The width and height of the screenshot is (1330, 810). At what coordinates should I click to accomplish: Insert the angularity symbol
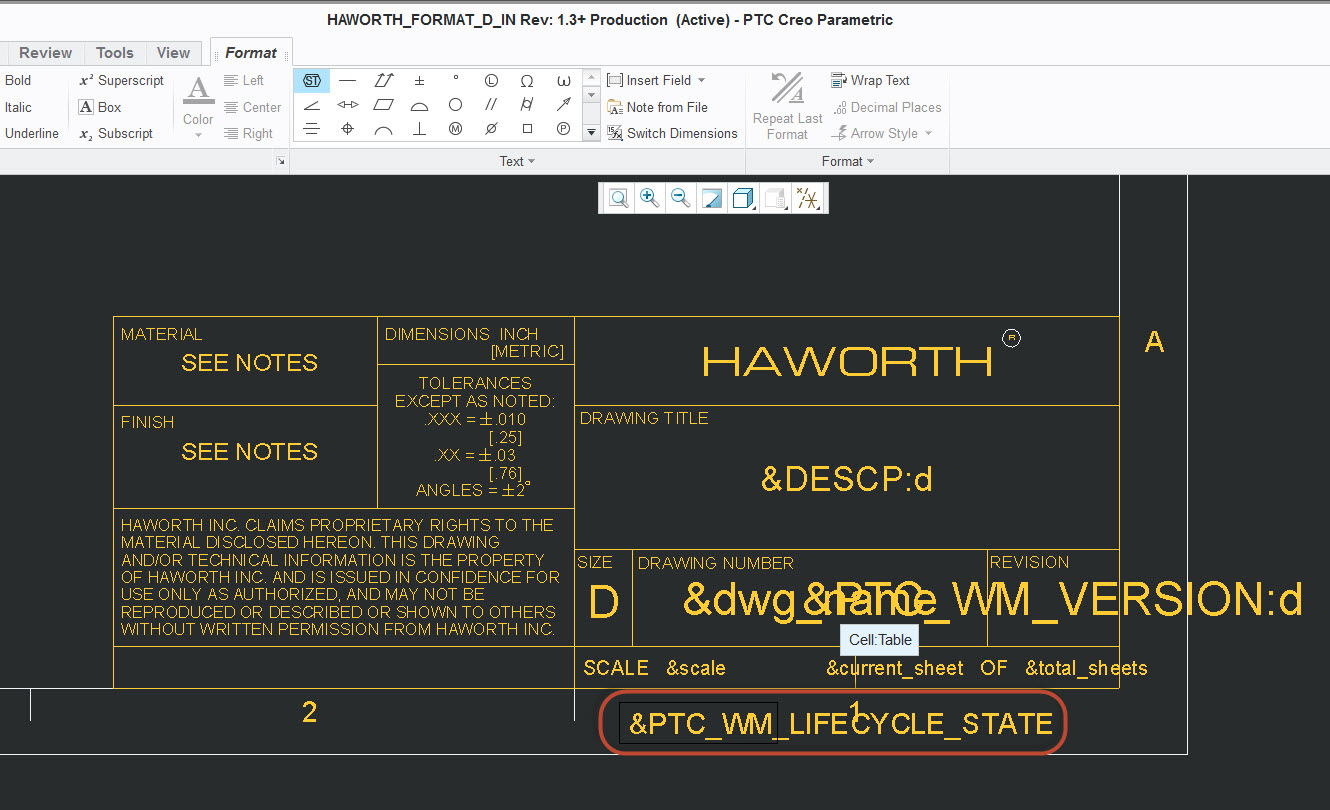312,105
